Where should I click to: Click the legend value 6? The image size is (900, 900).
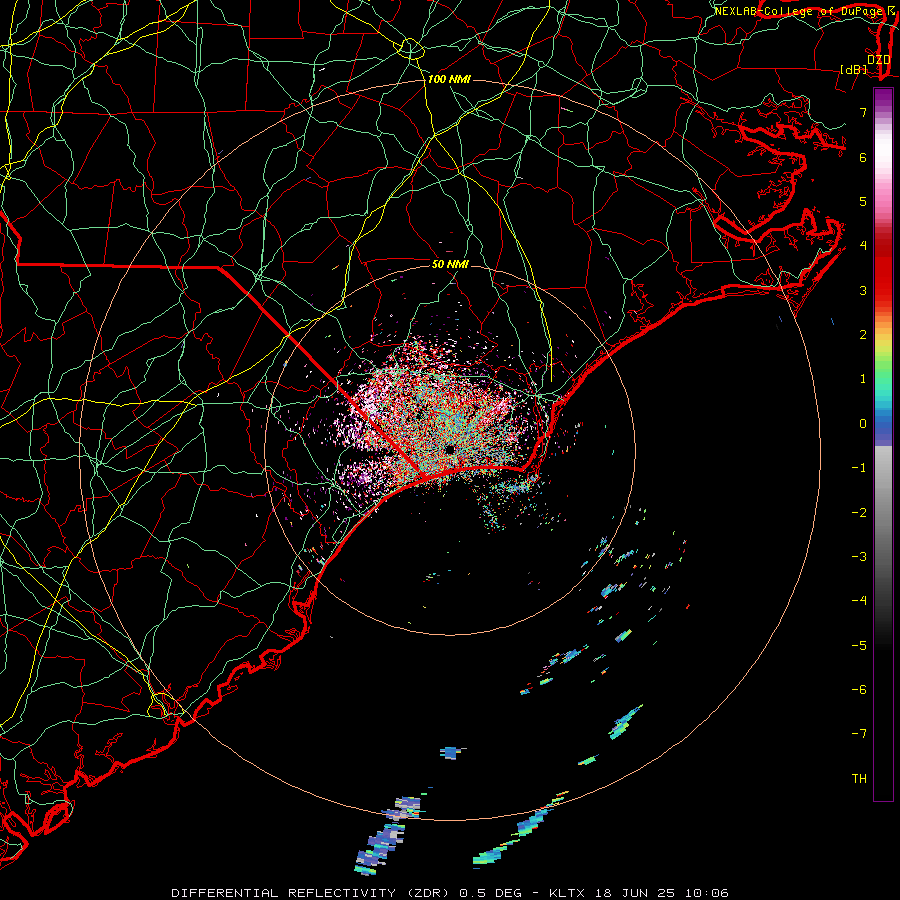[x=863, y=157]
